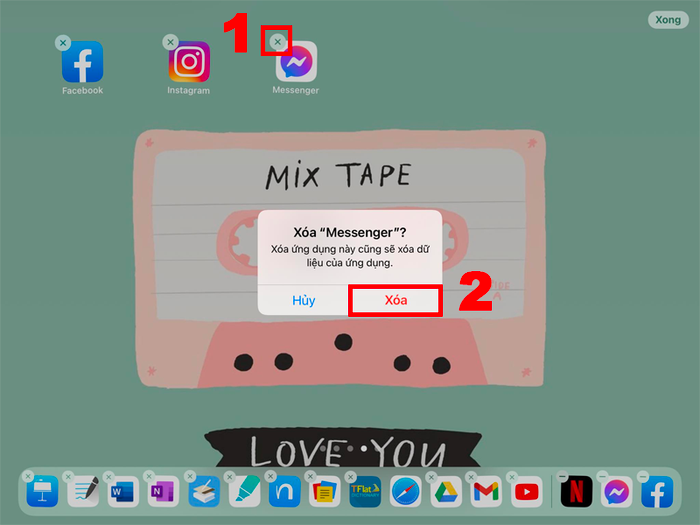Open Keynote from the dock
This screenshot has width=700, height=525.
(x=42, y=491)
